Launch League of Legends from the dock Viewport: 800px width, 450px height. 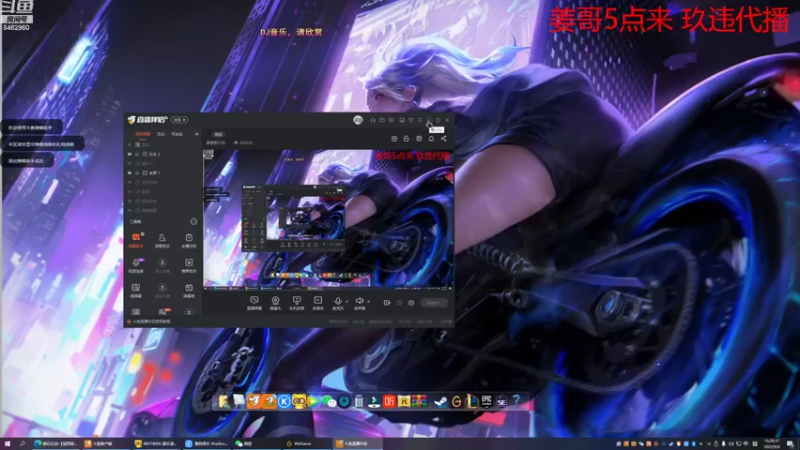[471, 402]
